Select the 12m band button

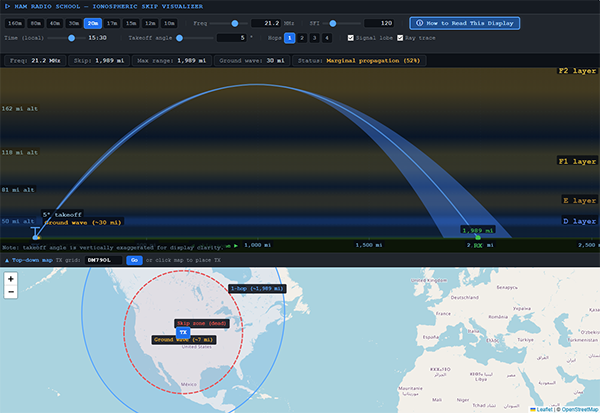pyautogui.click(x=150, y=23)
